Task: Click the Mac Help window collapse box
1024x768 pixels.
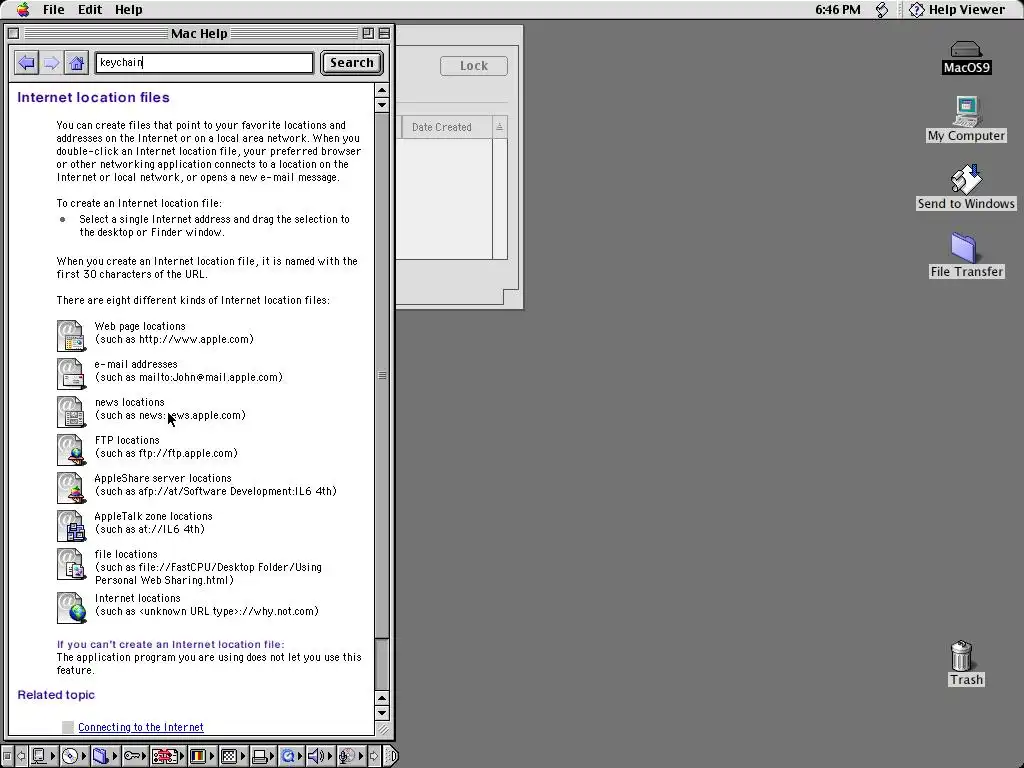Action: coord(384,33)
